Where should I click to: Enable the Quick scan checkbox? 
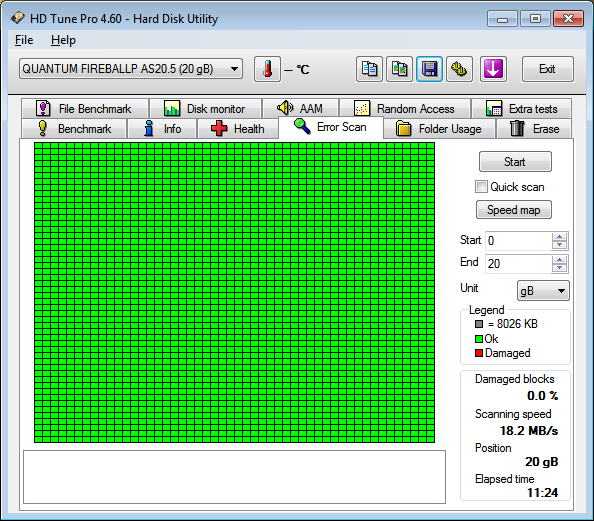481,187
